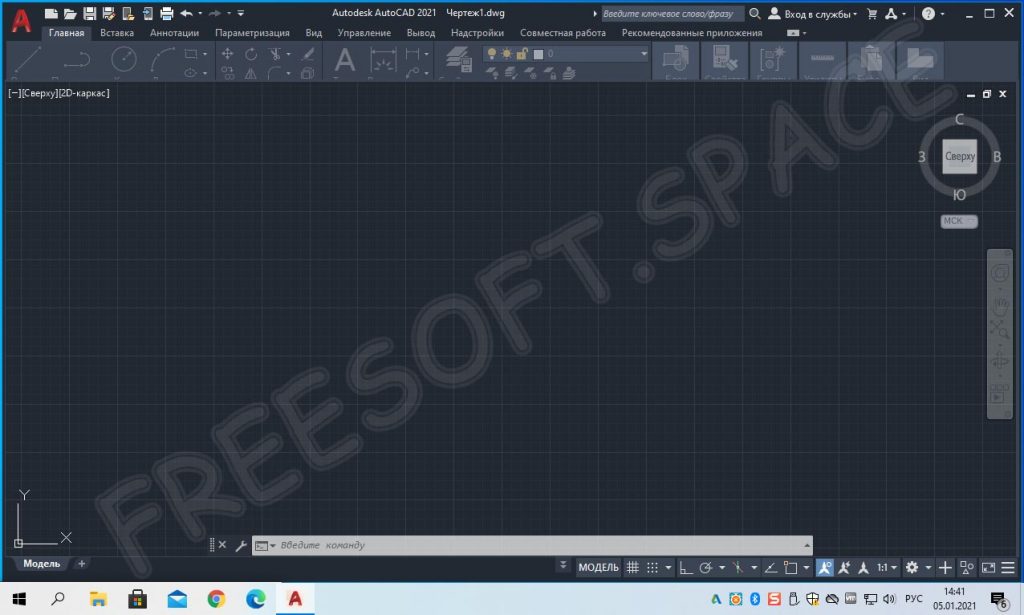Select the Управление ribbon tab

364,33
